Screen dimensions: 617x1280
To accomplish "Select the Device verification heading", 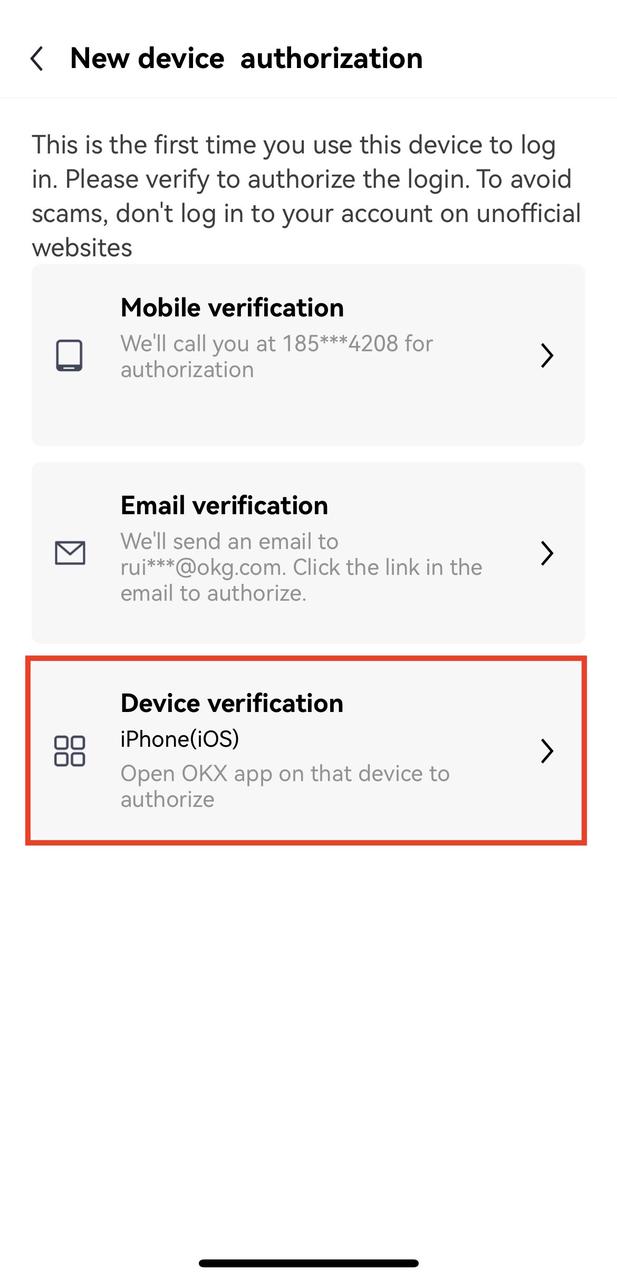I will coord(232,703).
